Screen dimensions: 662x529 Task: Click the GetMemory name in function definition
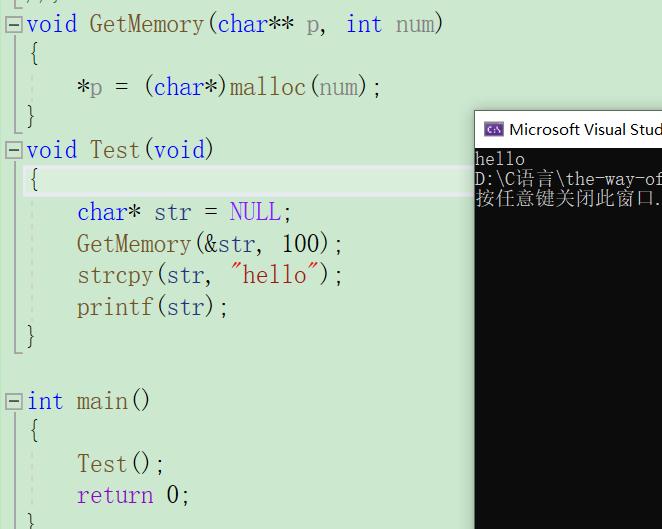click(147, 24)
